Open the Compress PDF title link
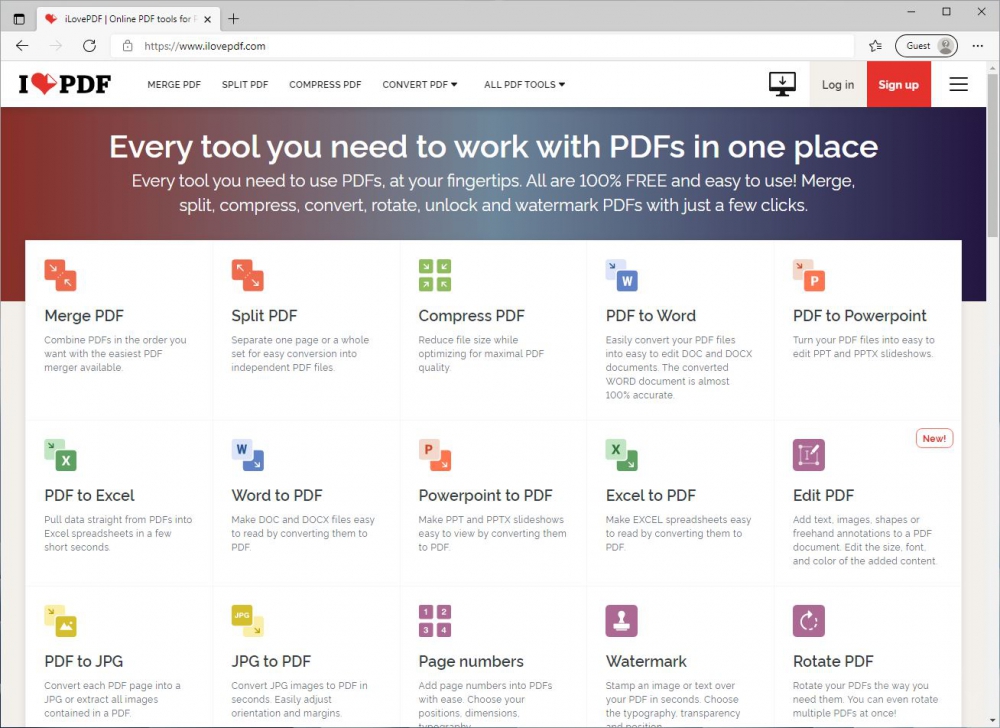 point(471,316)
